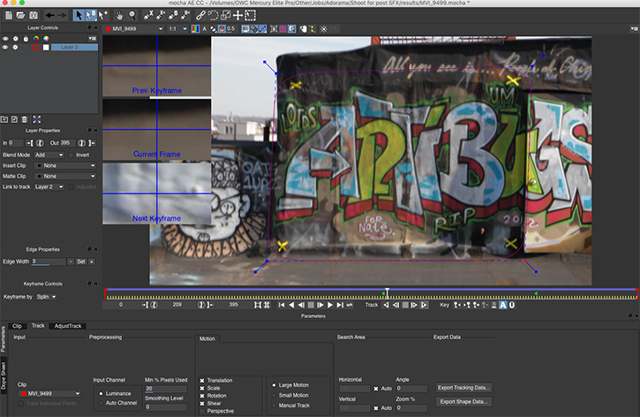Open the input Clip MVI_9499 dropdown
Screen dimensions: 640x417
[x=49, y=394]
